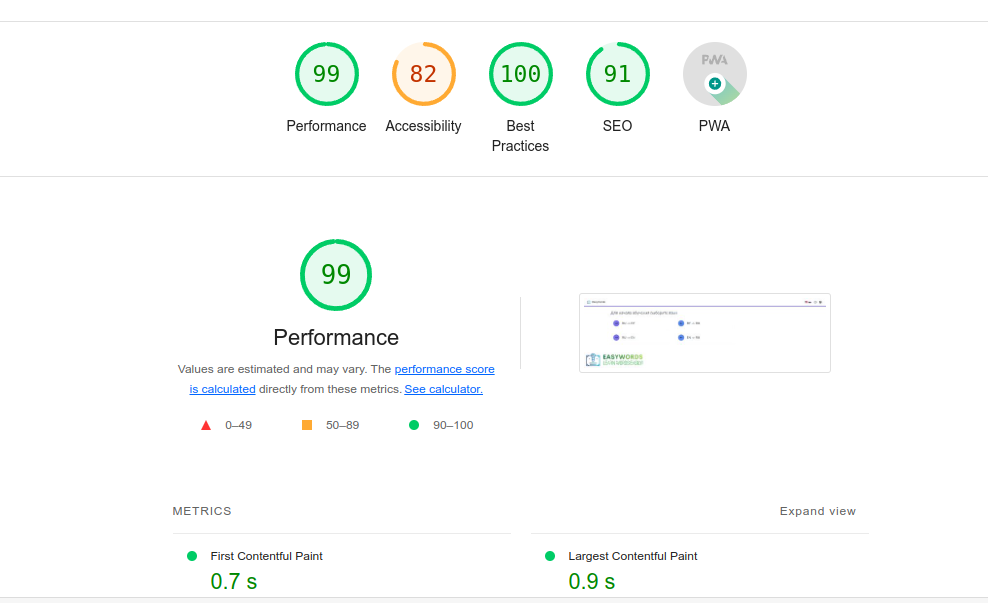This screenshot has height=603, width=988.
Task: Click the orange square 50–89 legend icon
Action: (x=307, y=425)
